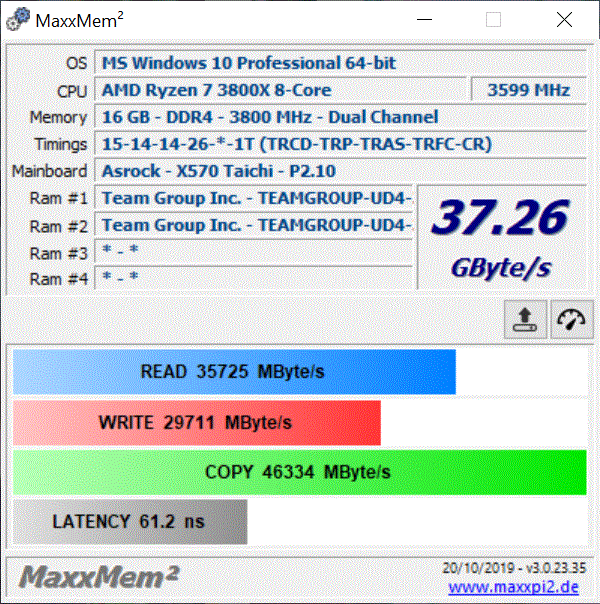Screen dimensions: 600x604
Task: Click the LATENCY 61.2 ns gray bar
Action: [130, 522]
